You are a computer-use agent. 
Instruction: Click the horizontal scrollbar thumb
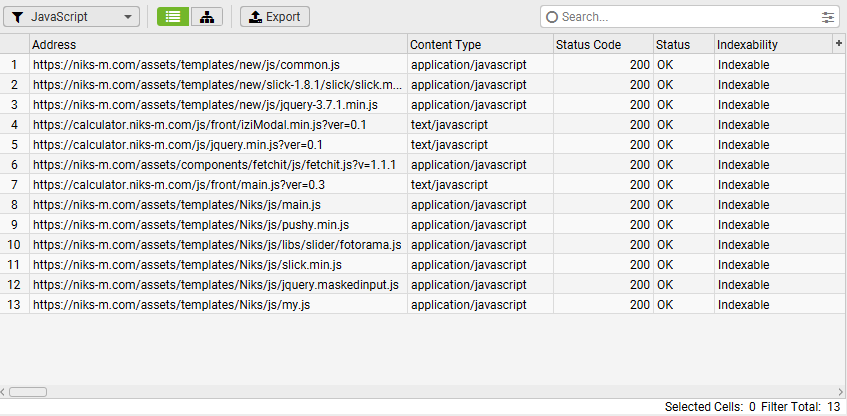coord(28,392)
